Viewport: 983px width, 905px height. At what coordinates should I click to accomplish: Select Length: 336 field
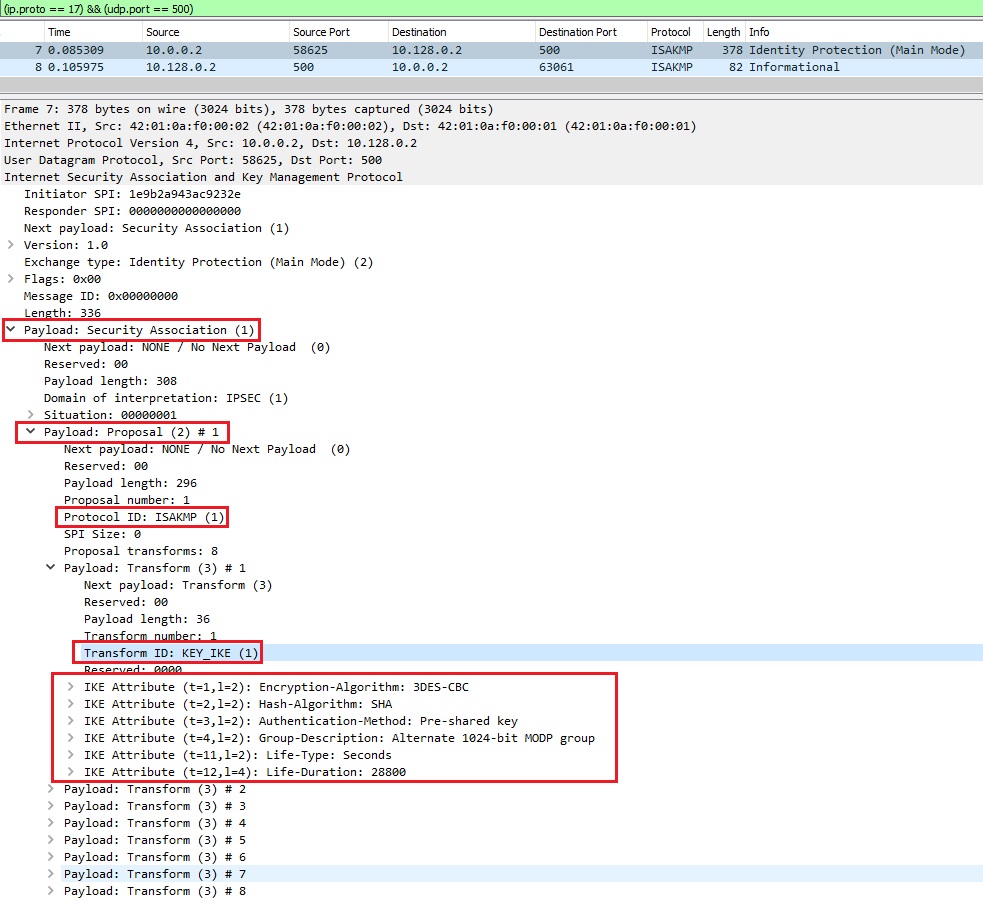click(62, 313)
